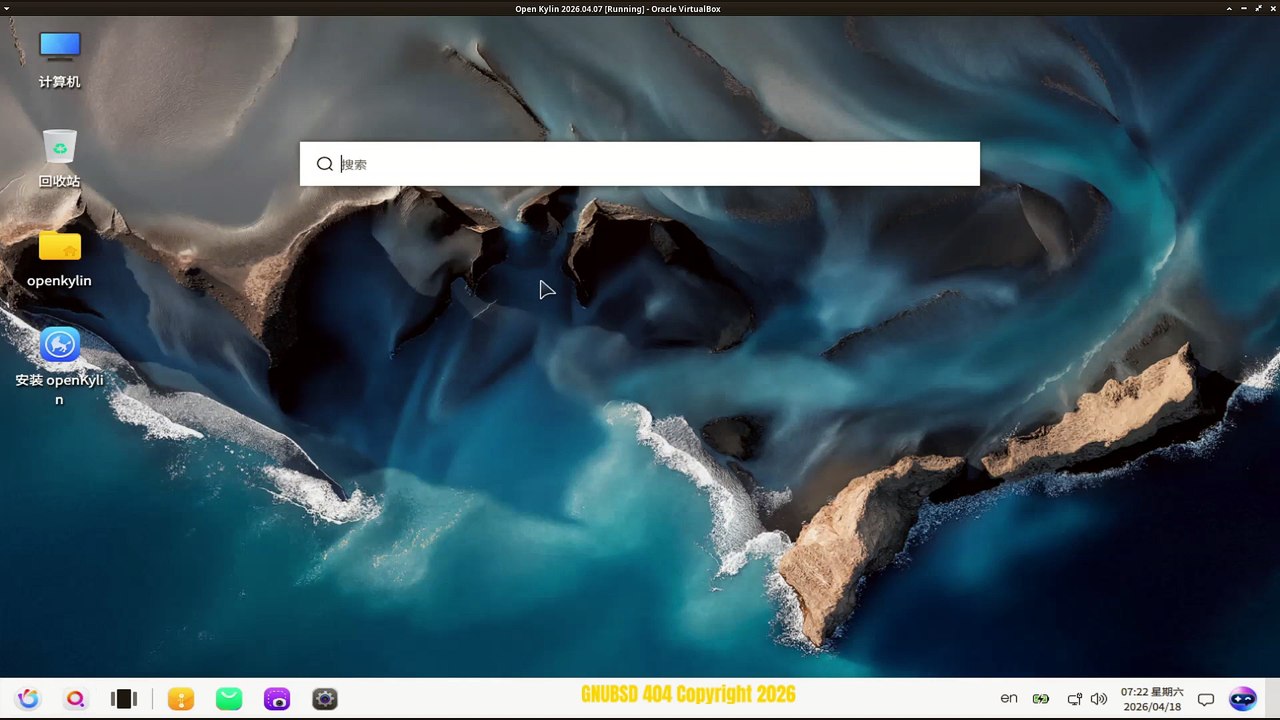Open the start menu launcher icon
1280x720 pixels.
click(x=28, y=699)
